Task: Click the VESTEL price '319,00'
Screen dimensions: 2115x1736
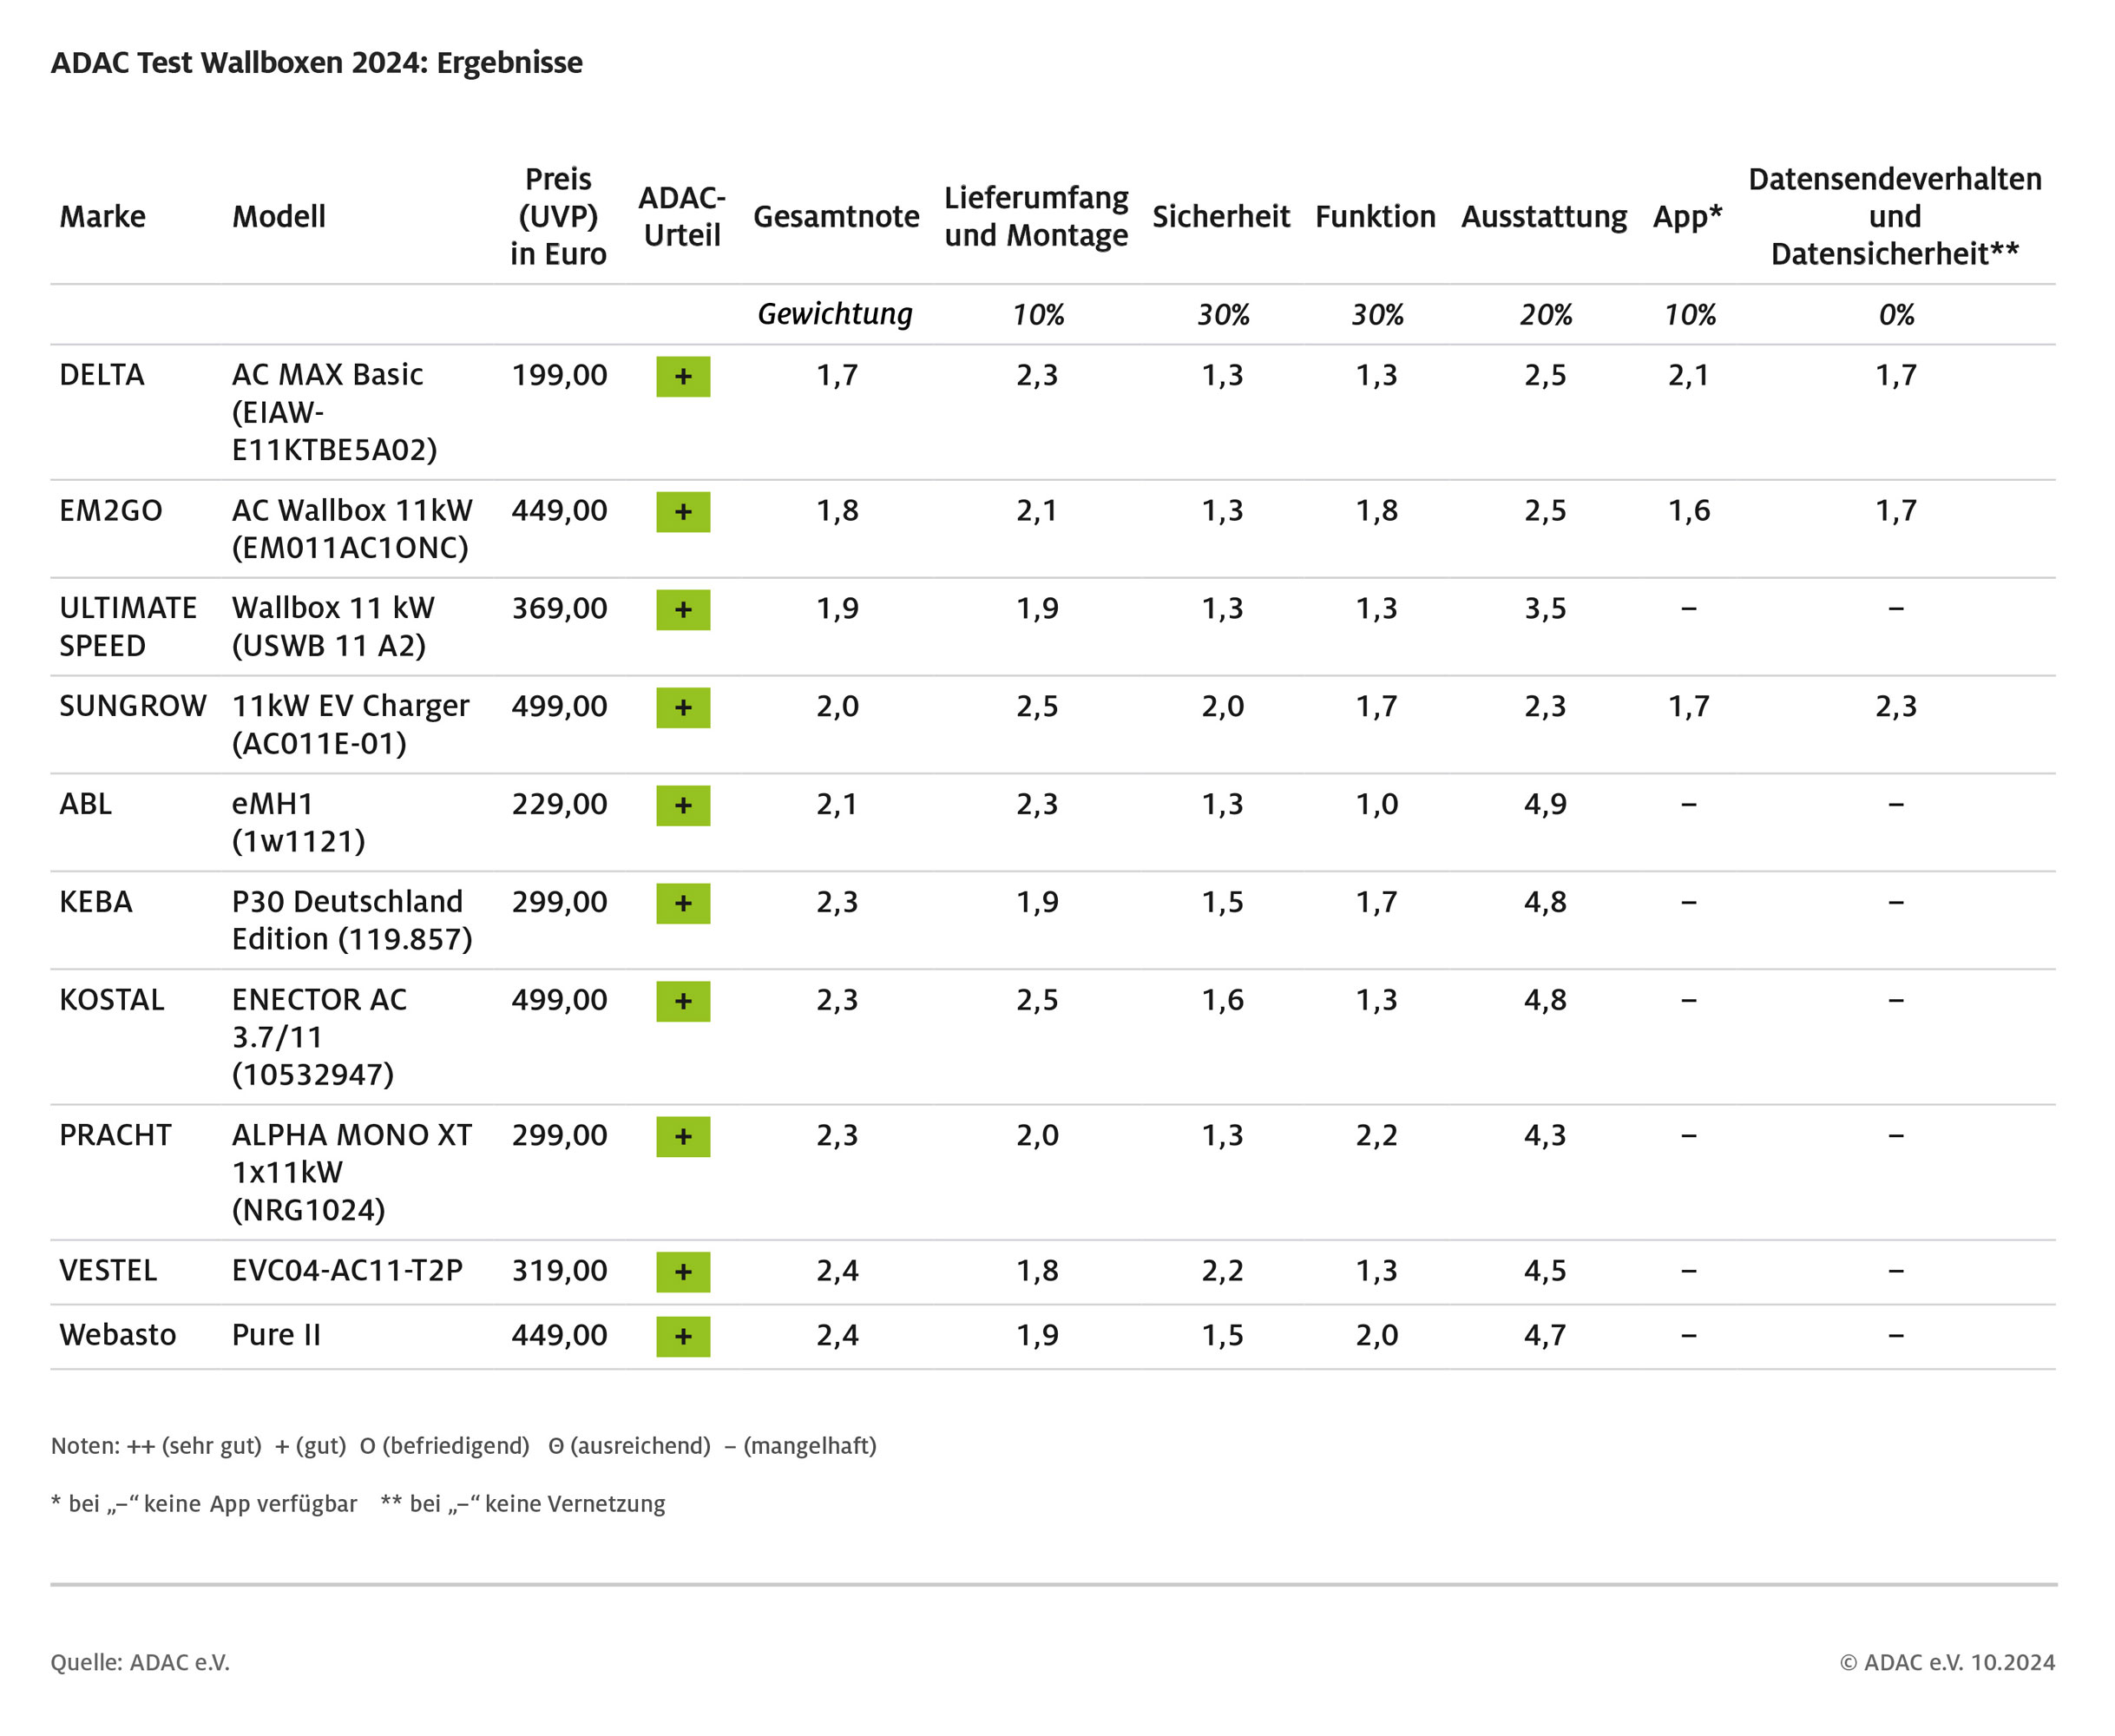Action: (559, 1272)
